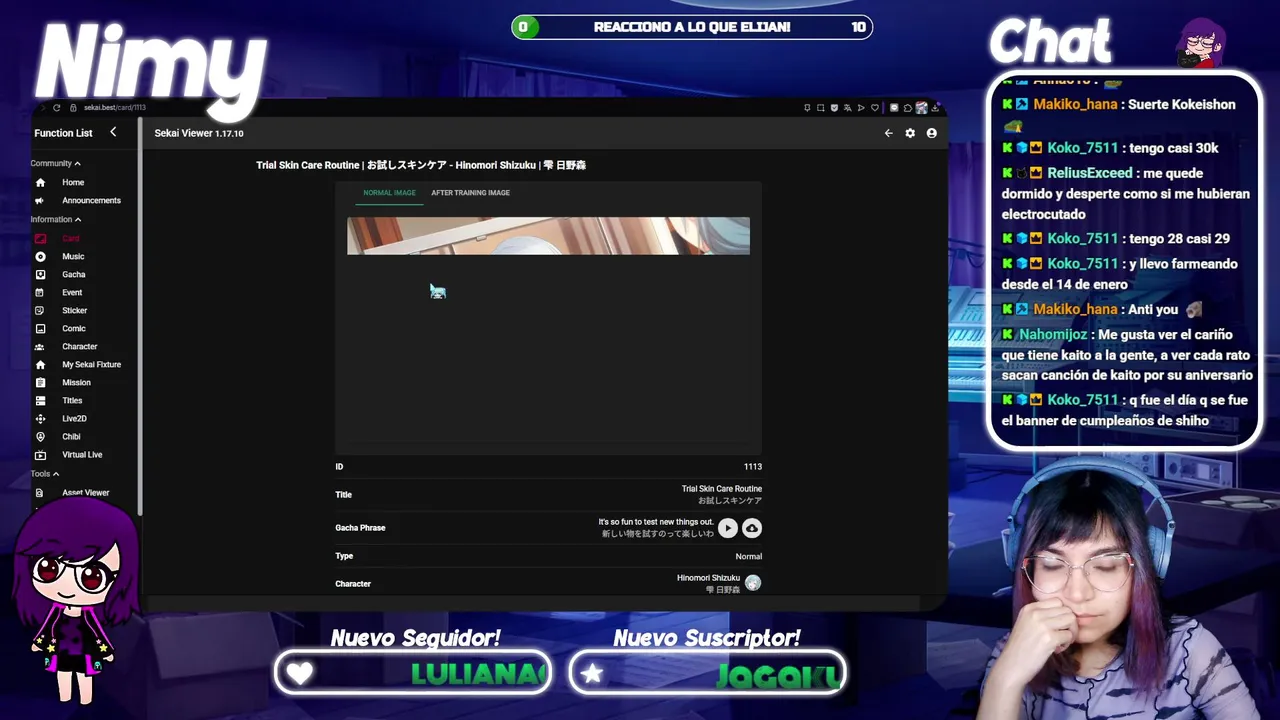Open the Mission clipboard icon
This screenshot has height=720, width=1280.
click(40, 383)
